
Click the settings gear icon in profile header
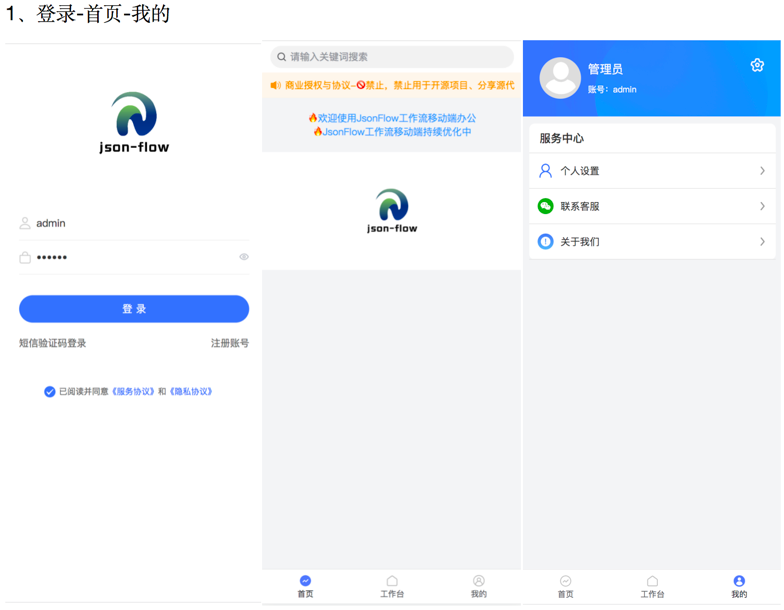pos(757,65)
